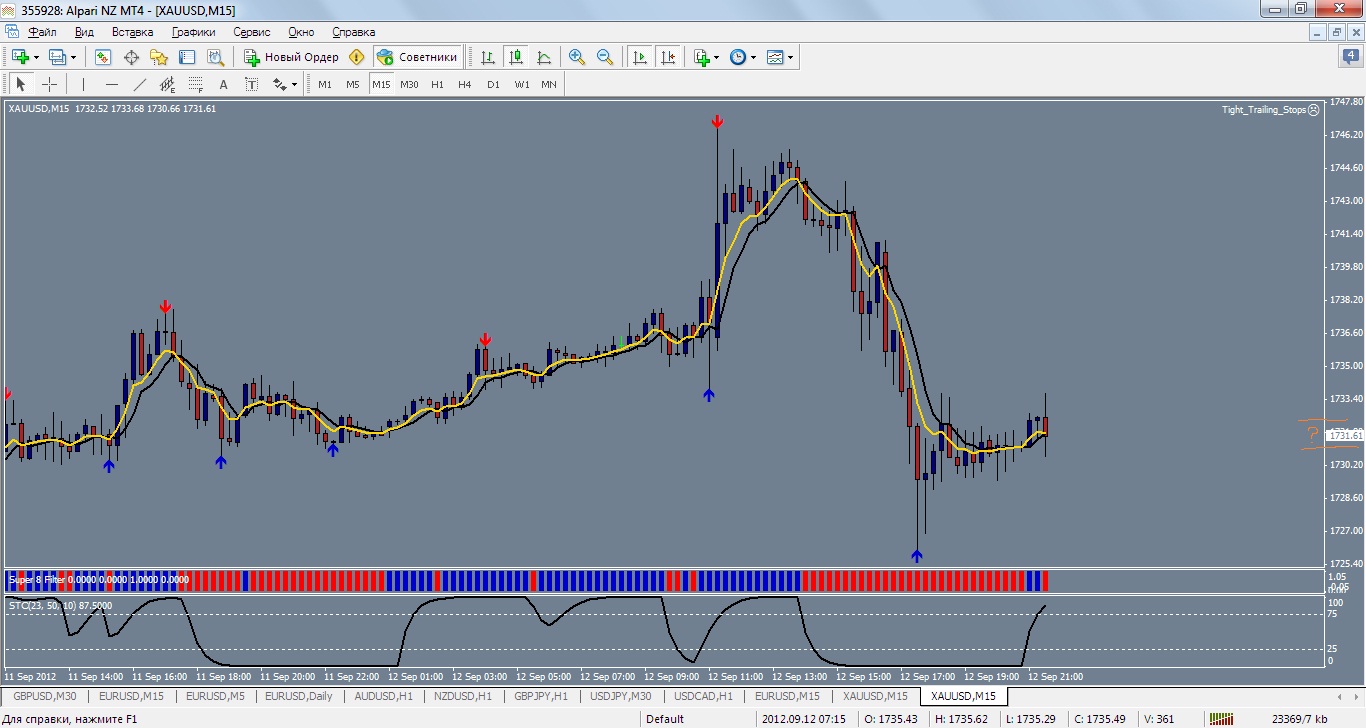The image size is (1366, 728).
Task: Show the Terminal window
Action: click(x=187, y=57)
